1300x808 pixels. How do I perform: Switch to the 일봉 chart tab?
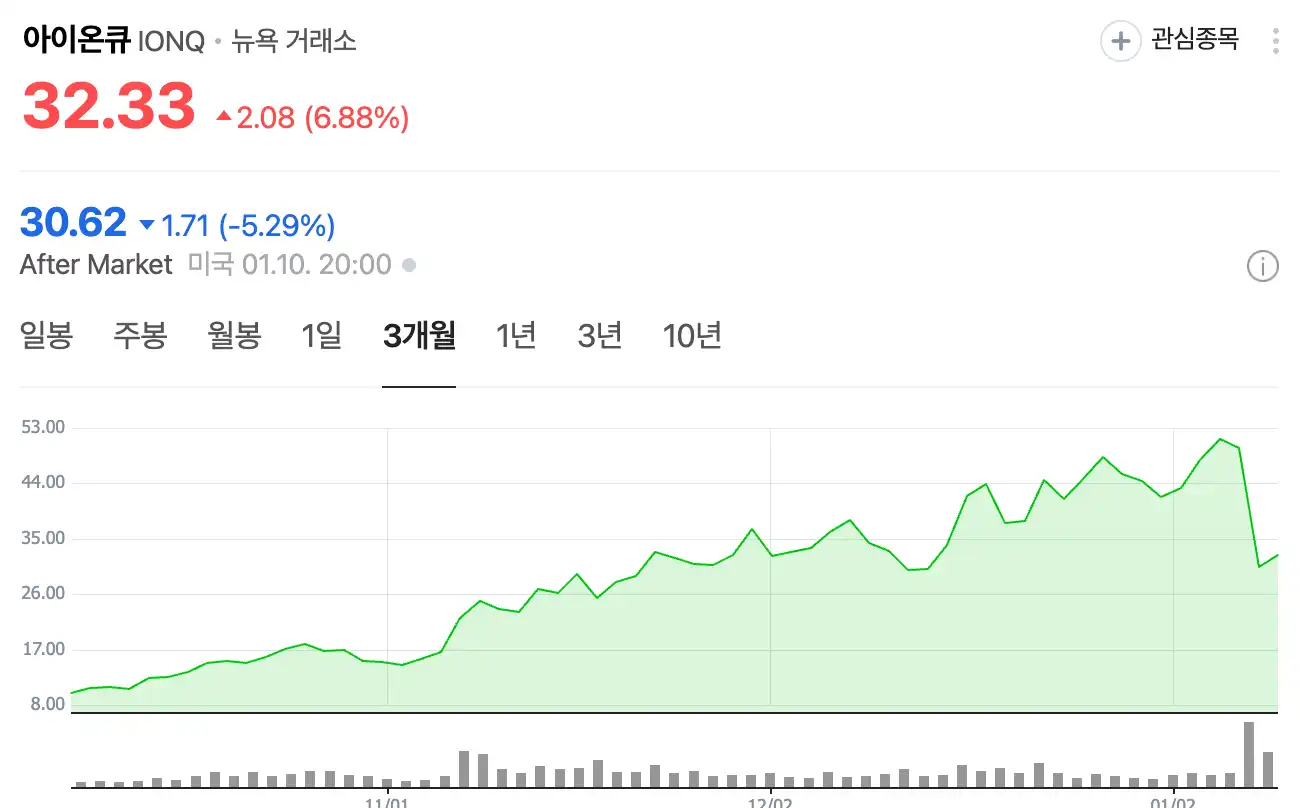(45, 337)
